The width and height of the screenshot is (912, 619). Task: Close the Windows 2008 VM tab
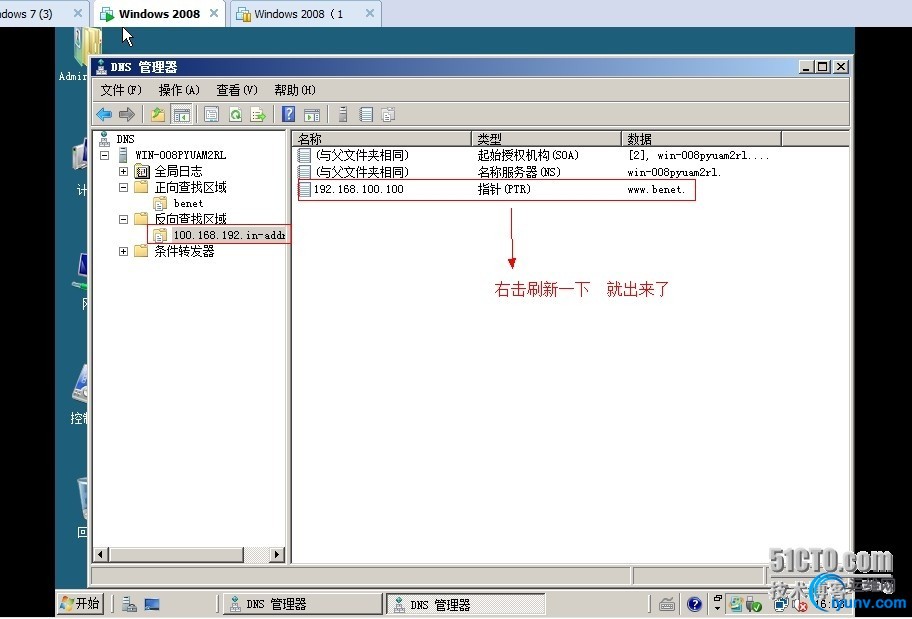pyautogui.click(x=214, y=13)
